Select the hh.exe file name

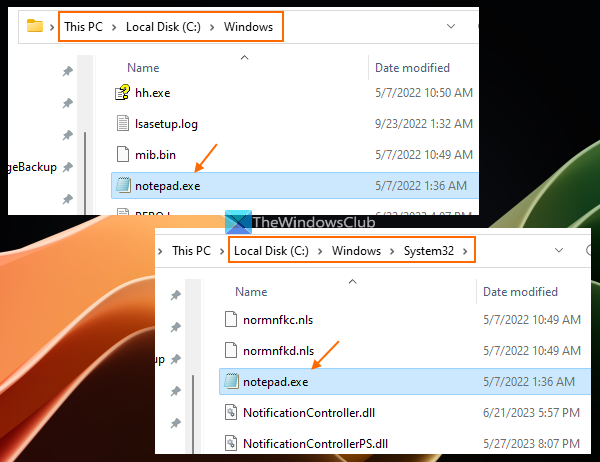[153, 93]
